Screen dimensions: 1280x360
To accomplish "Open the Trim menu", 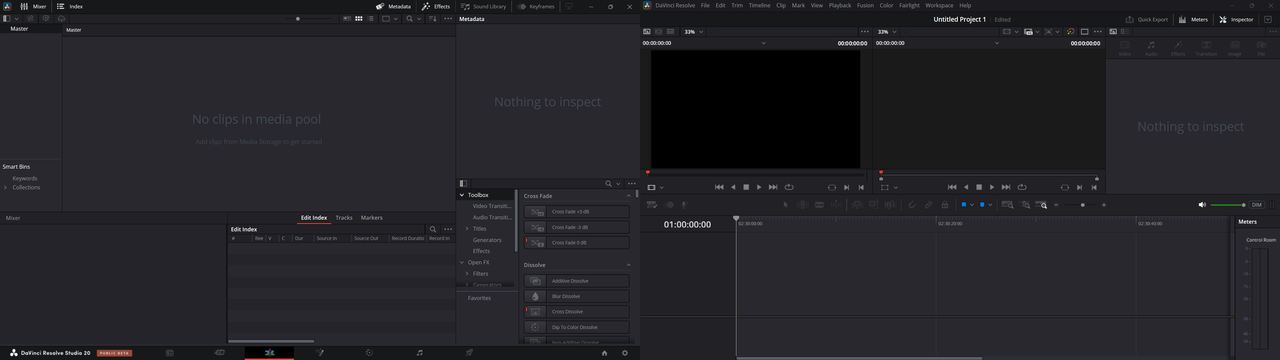I will pyautogui.click(x=737, y=5).
